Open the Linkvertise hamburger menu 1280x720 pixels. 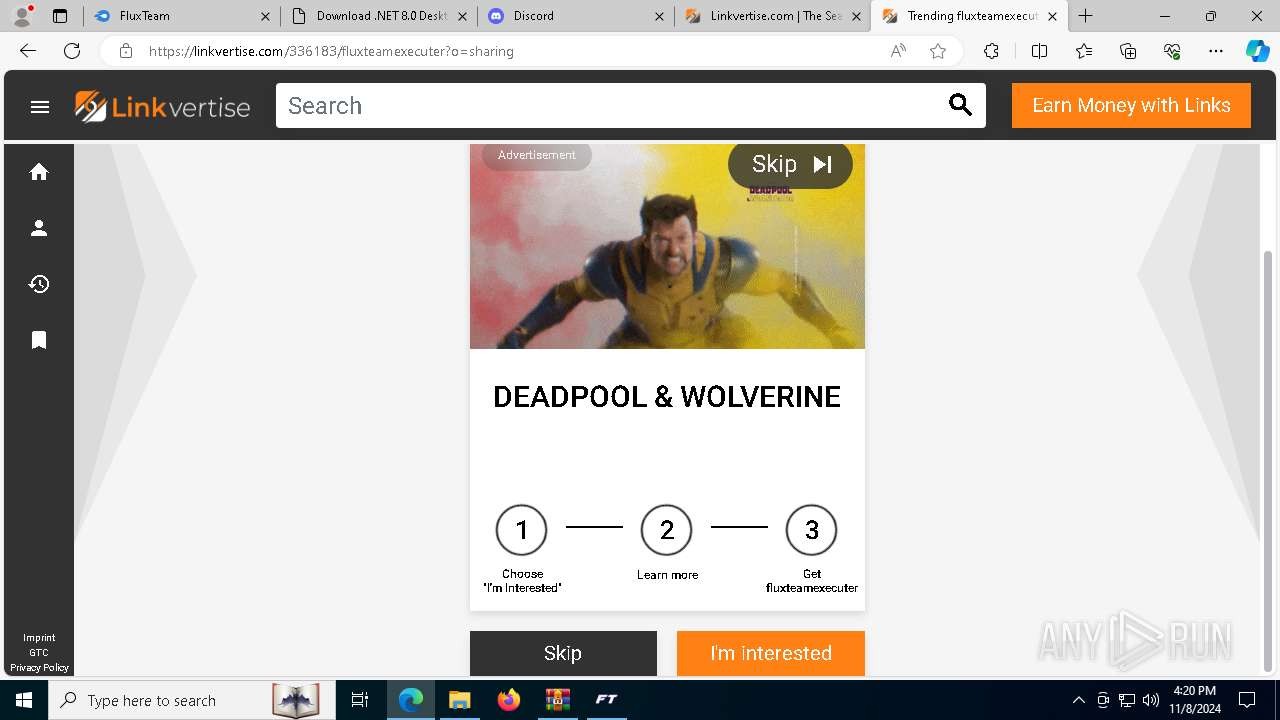[40, 106]
